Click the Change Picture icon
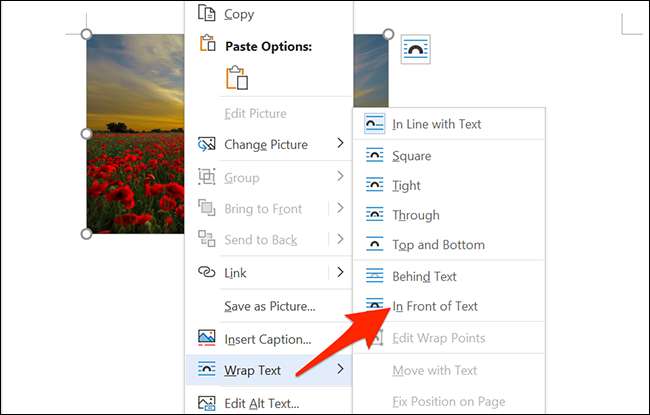 (207, 144)
